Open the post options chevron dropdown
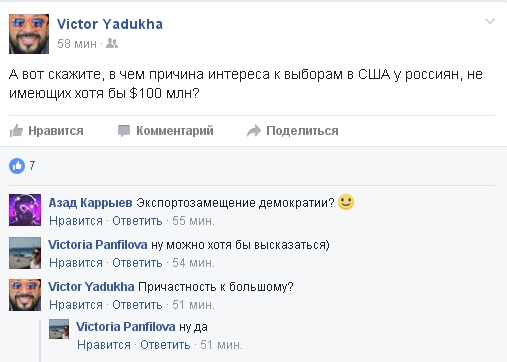This screenshot has height=362, width=507. [490, 22]
